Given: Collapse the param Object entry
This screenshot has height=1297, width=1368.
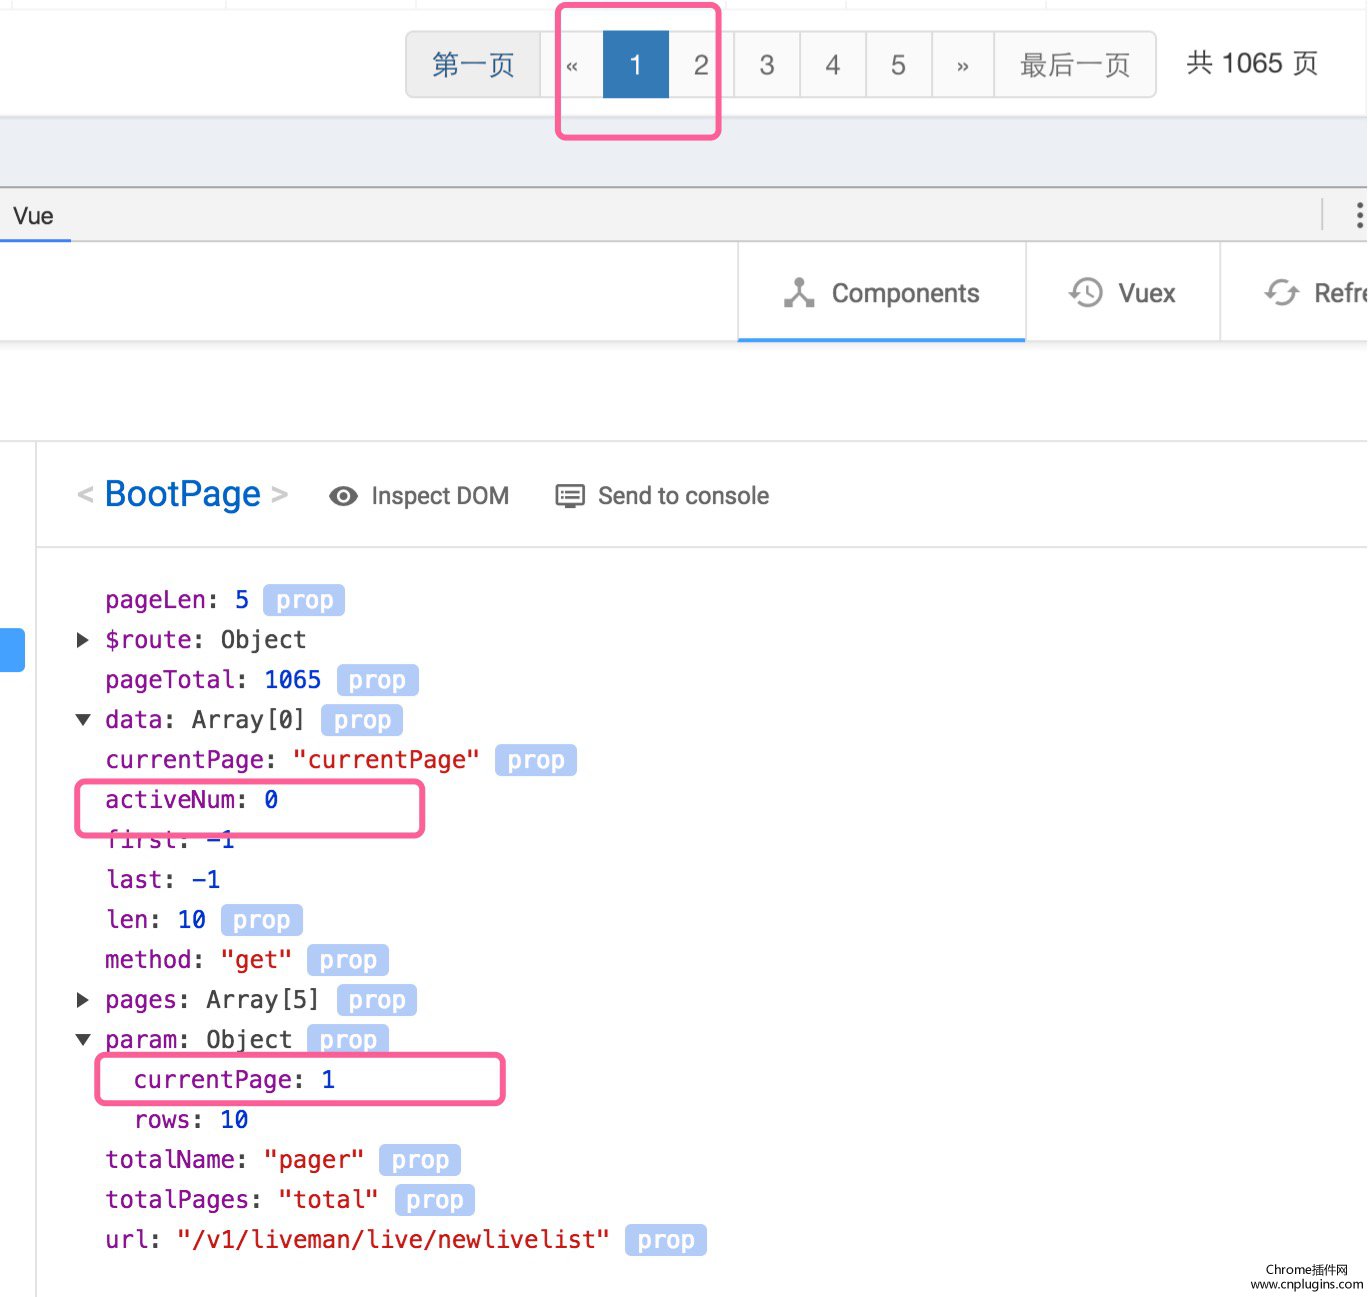Looking at the screenshot, I should (x=83, y=1040).
